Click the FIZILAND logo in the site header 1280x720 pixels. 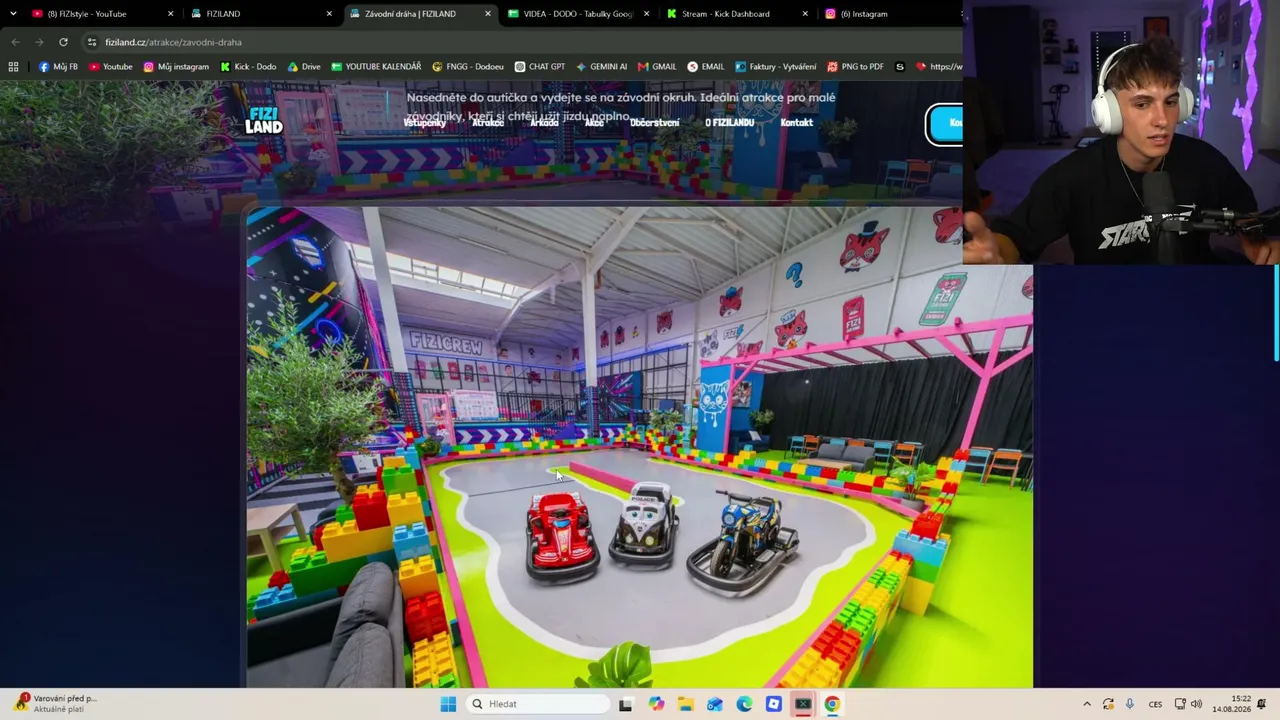click(264, 121)
